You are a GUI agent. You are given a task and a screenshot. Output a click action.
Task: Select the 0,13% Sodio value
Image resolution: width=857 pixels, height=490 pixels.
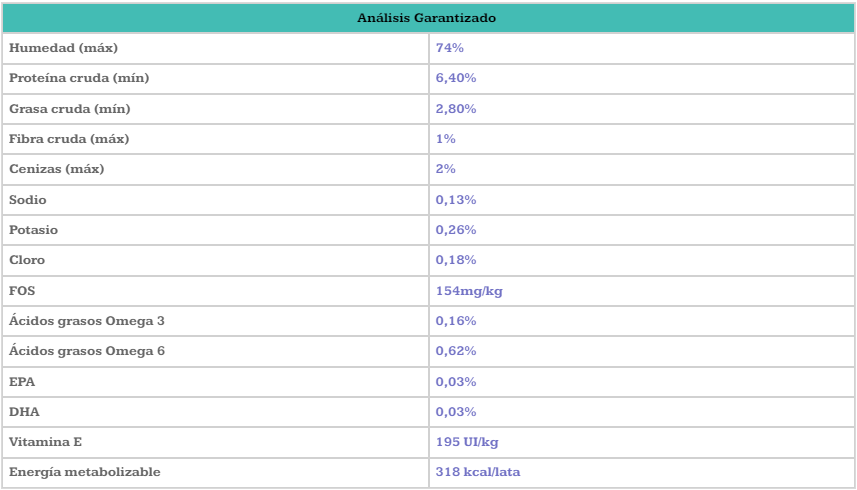click(456, 200)
